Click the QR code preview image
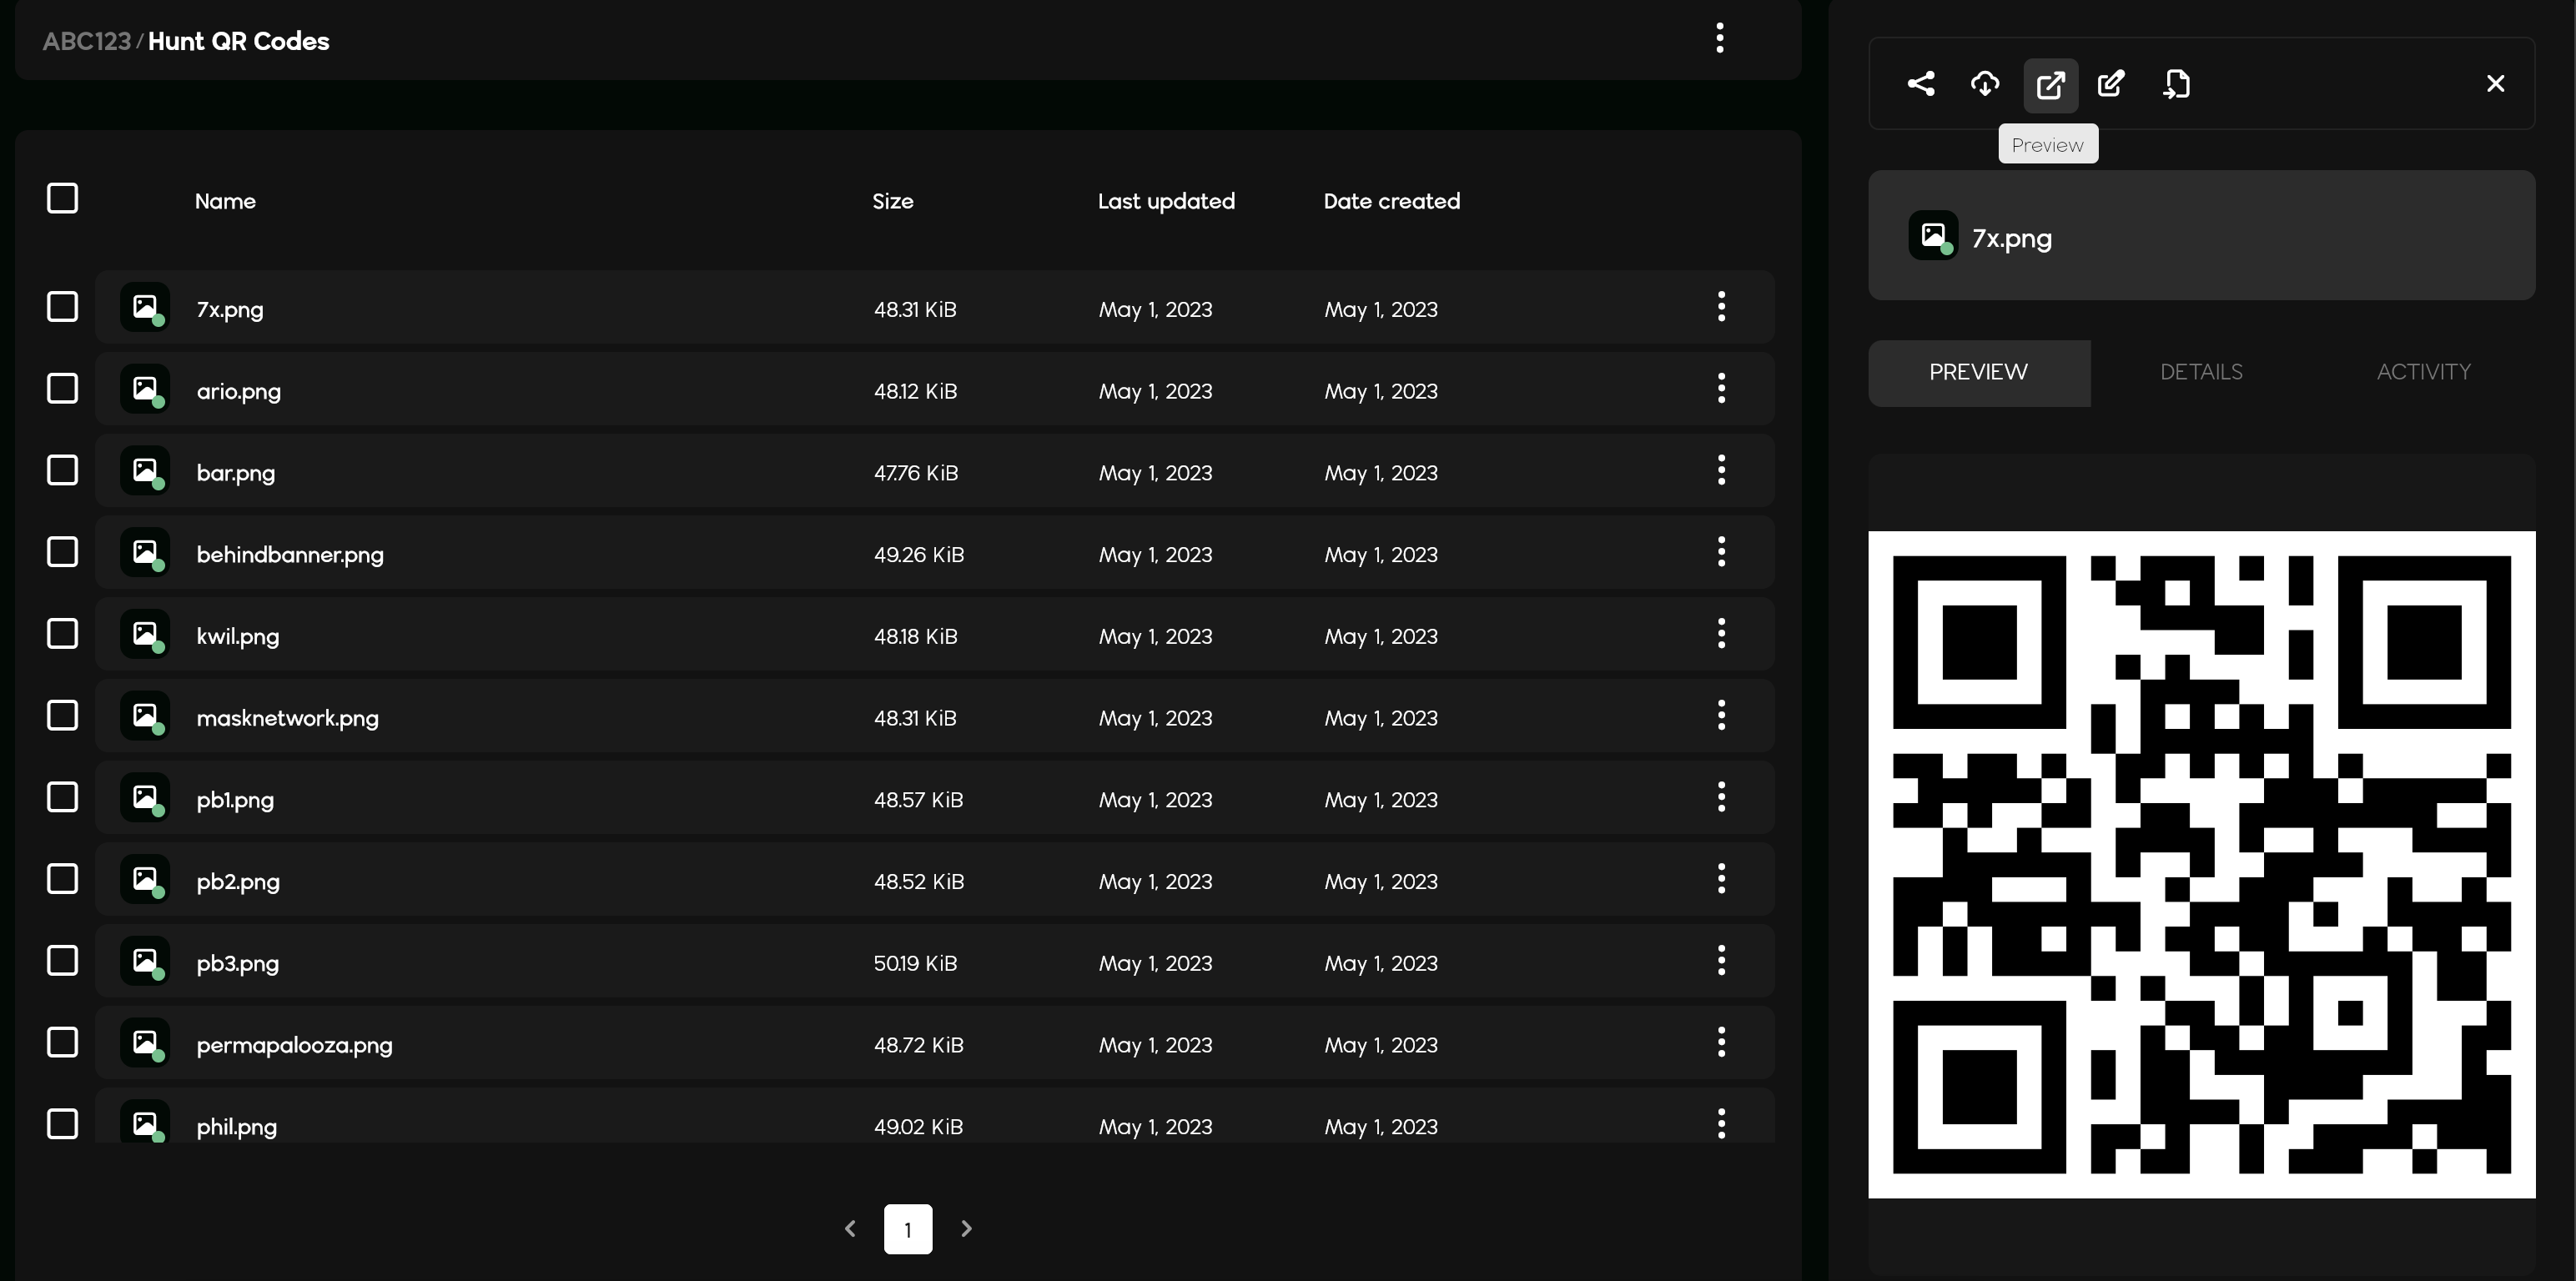This screenshot has width=2576, height=1281. (x=2201, y=865)
